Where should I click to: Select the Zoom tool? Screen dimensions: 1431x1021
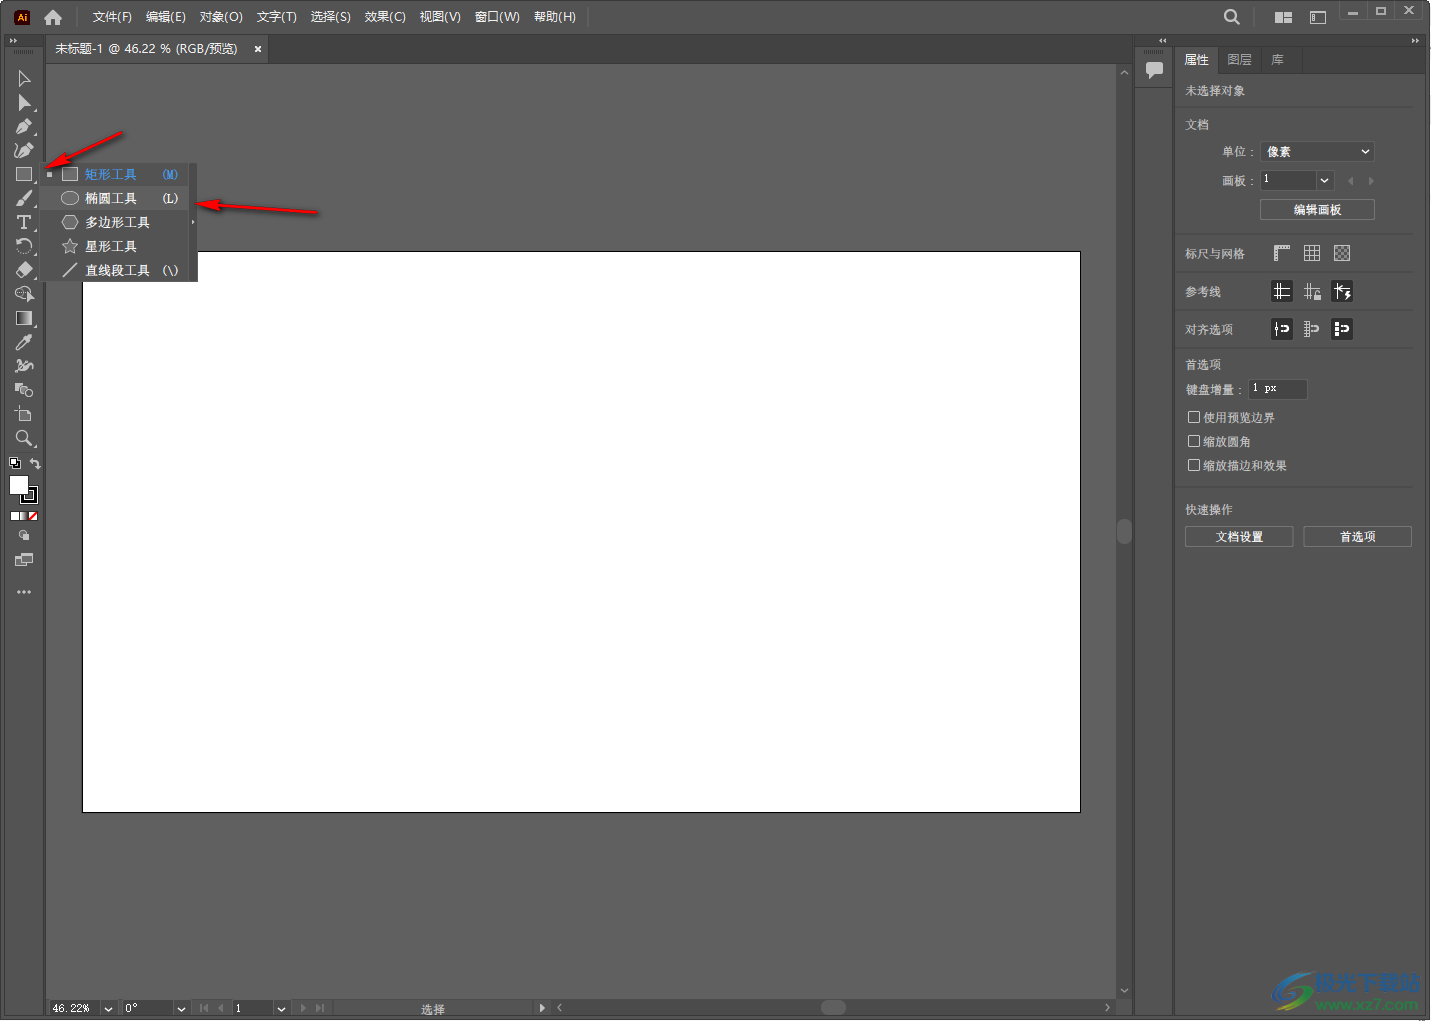pyautogui.click(x=24, y=438)
